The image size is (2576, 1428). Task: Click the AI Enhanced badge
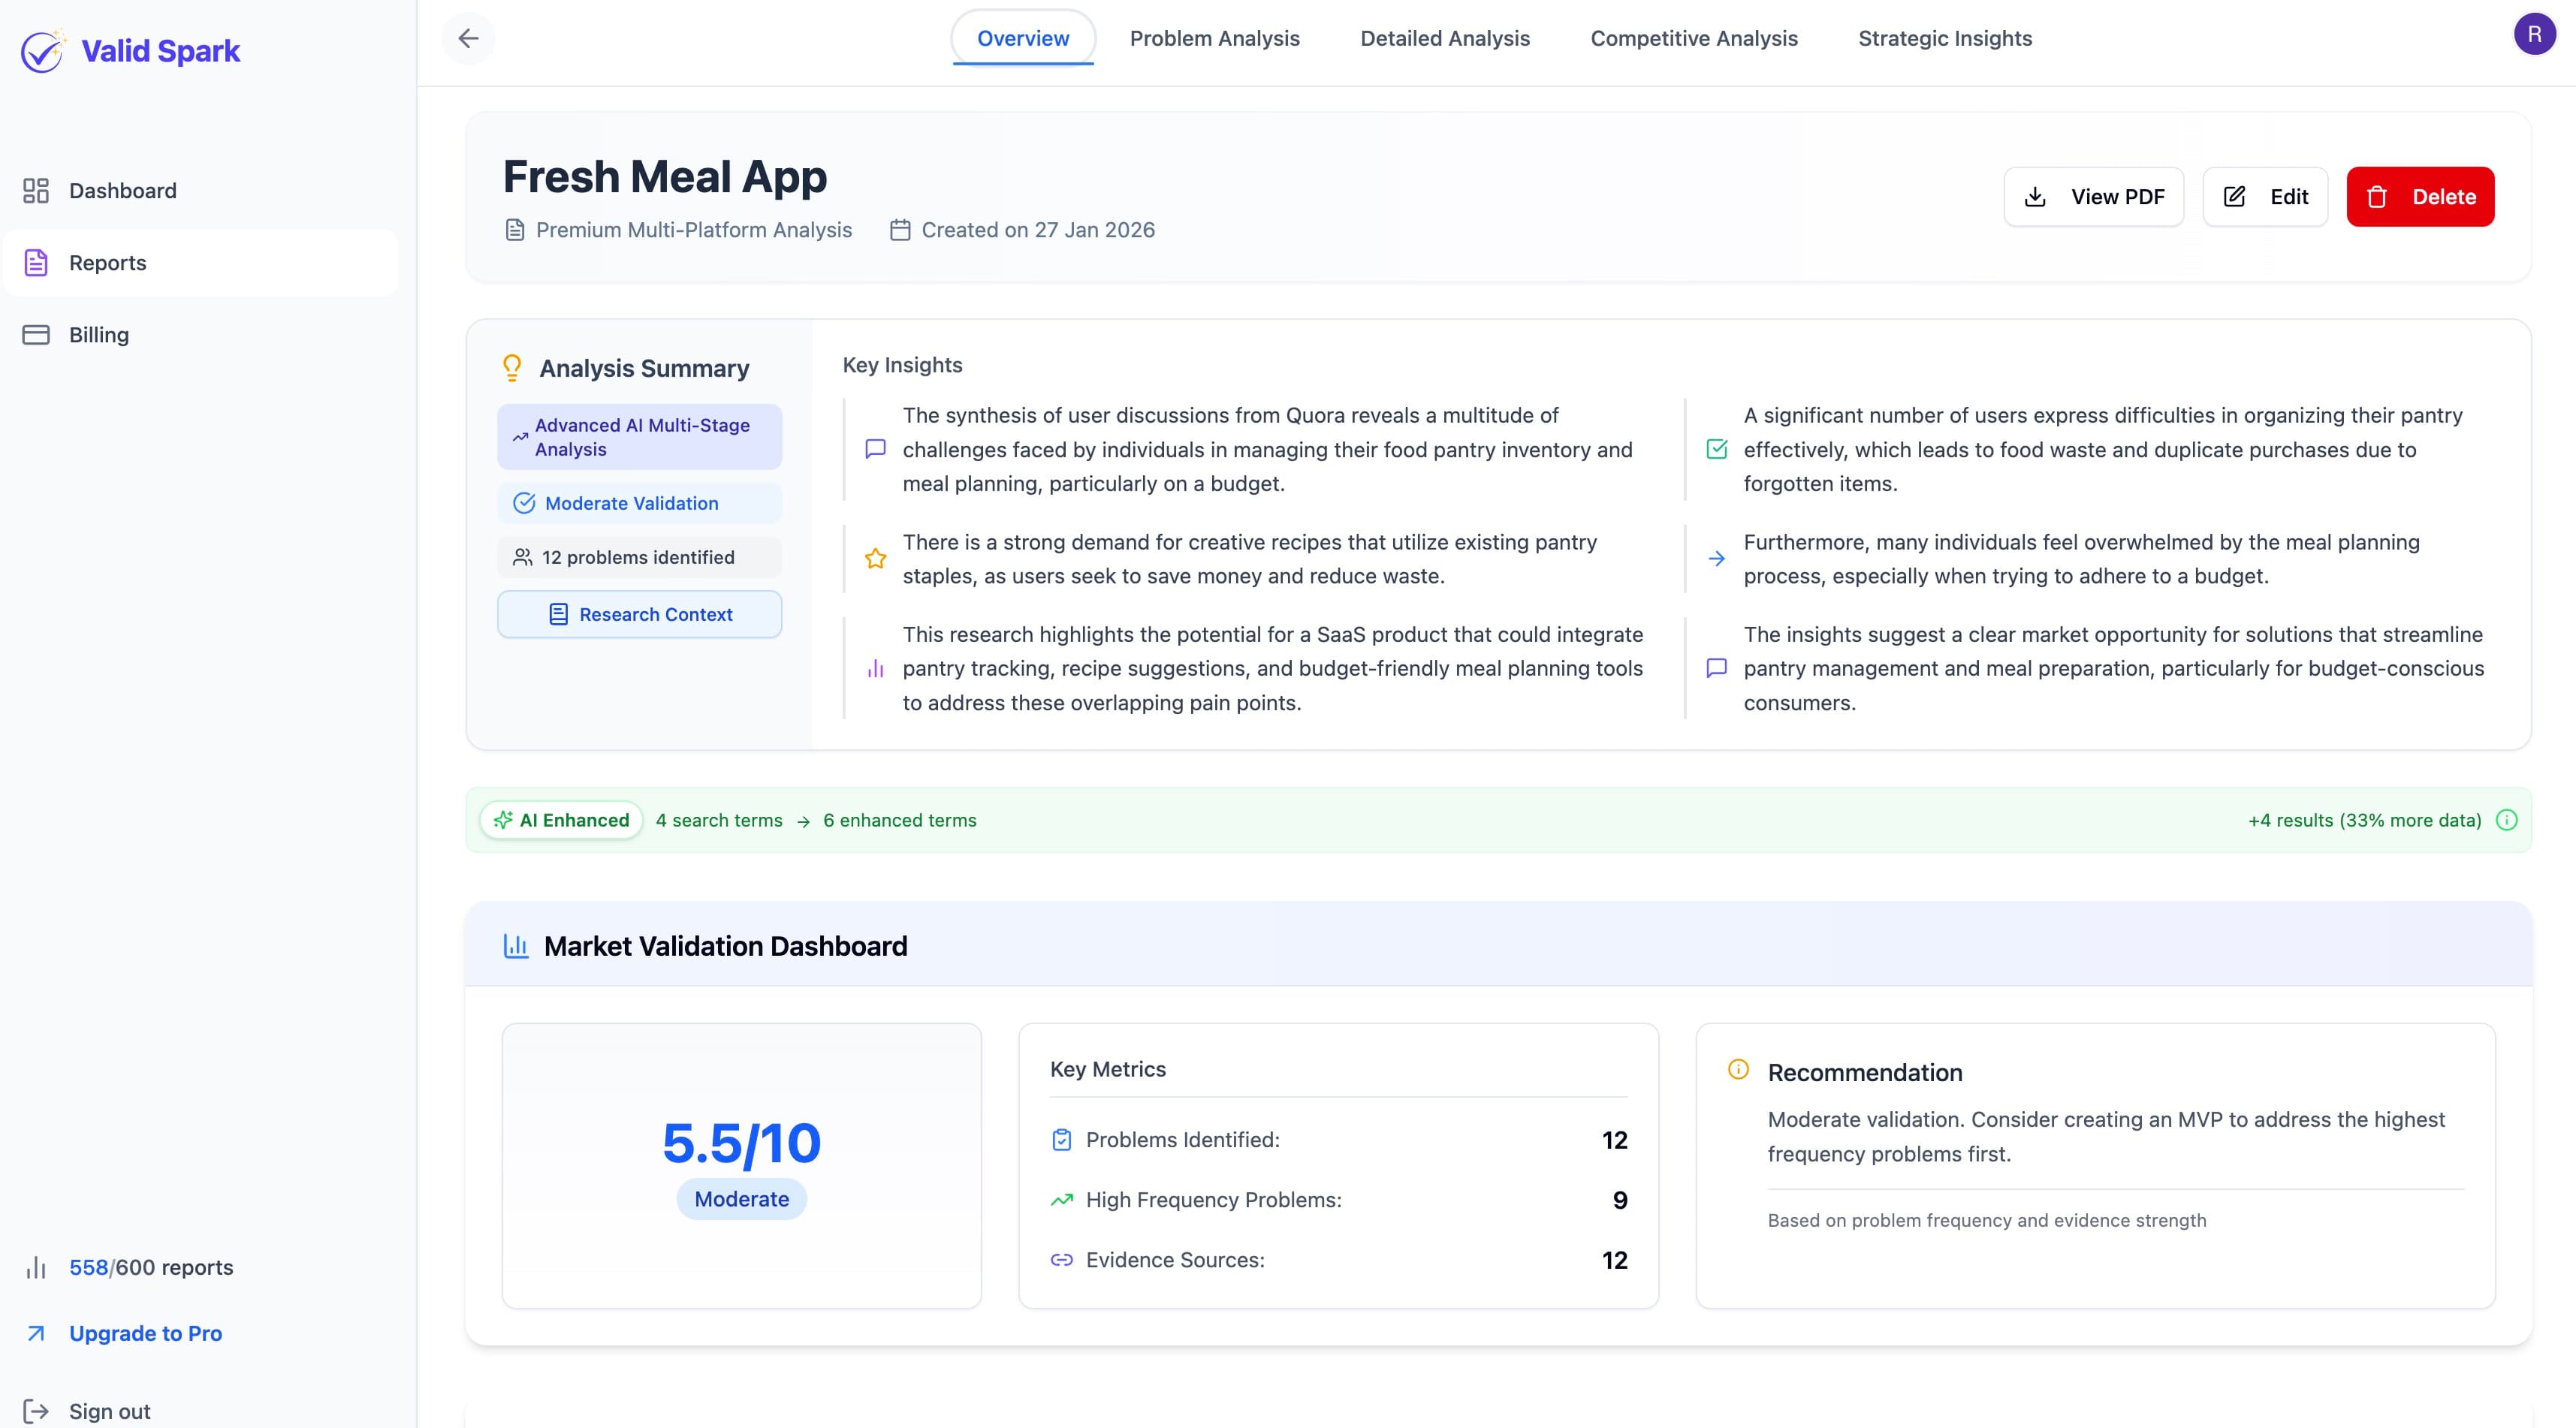point(561,819)
